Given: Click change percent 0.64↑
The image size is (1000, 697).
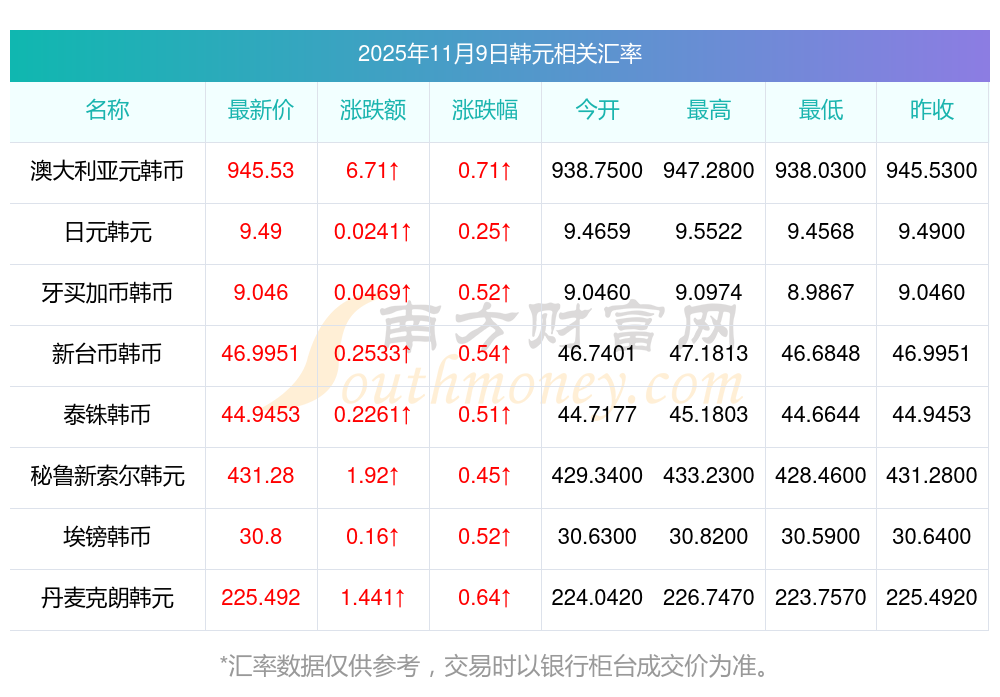Looking at the screenshot, I should pyautogui.click(x=485, y=598).
